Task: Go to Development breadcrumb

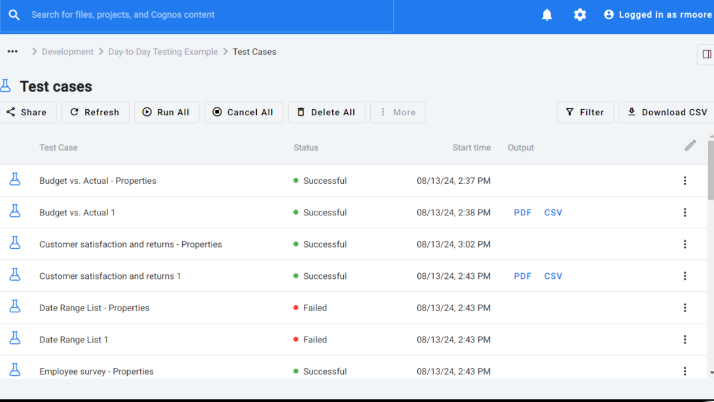Action: [x=67, y=52]
